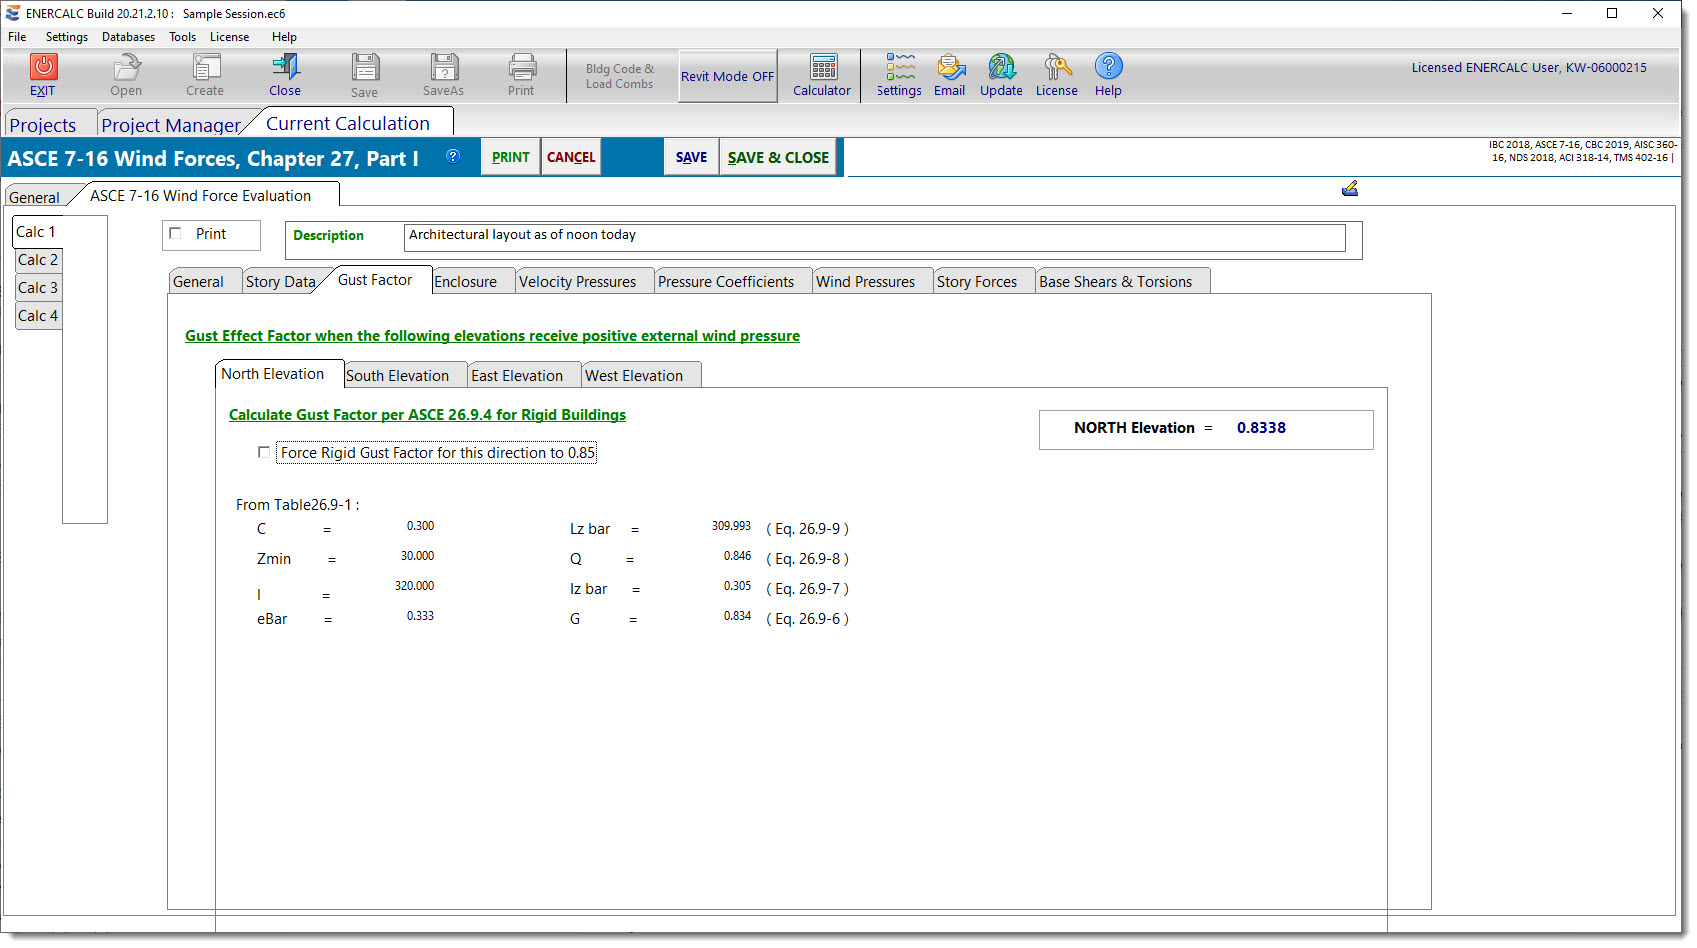Viewport: 1697px width, 948px height.
Task: Click the Settings toolbar icon
Action: [x=899, y=67]
